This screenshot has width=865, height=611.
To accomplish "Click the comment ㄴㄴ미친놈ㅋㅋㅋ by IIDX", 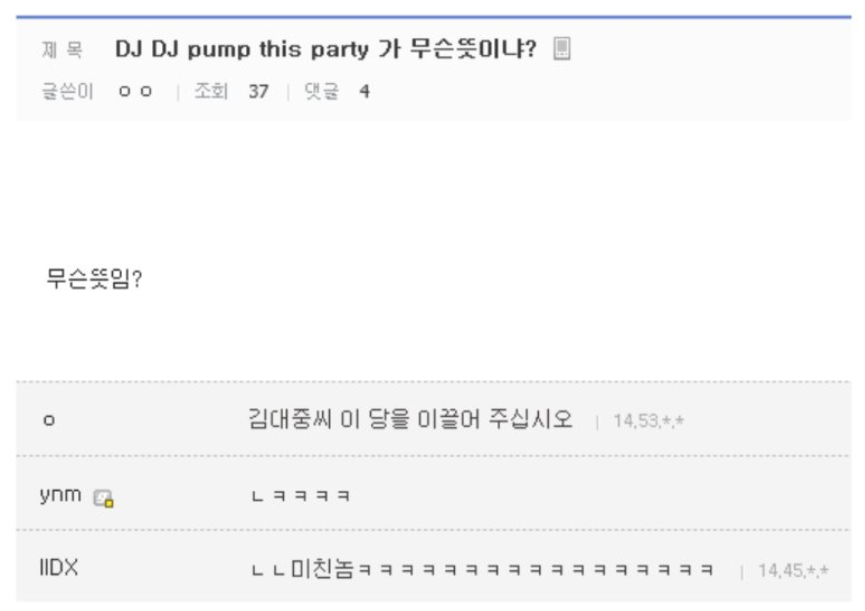I will pyautogui.click(x=482, y=568).
